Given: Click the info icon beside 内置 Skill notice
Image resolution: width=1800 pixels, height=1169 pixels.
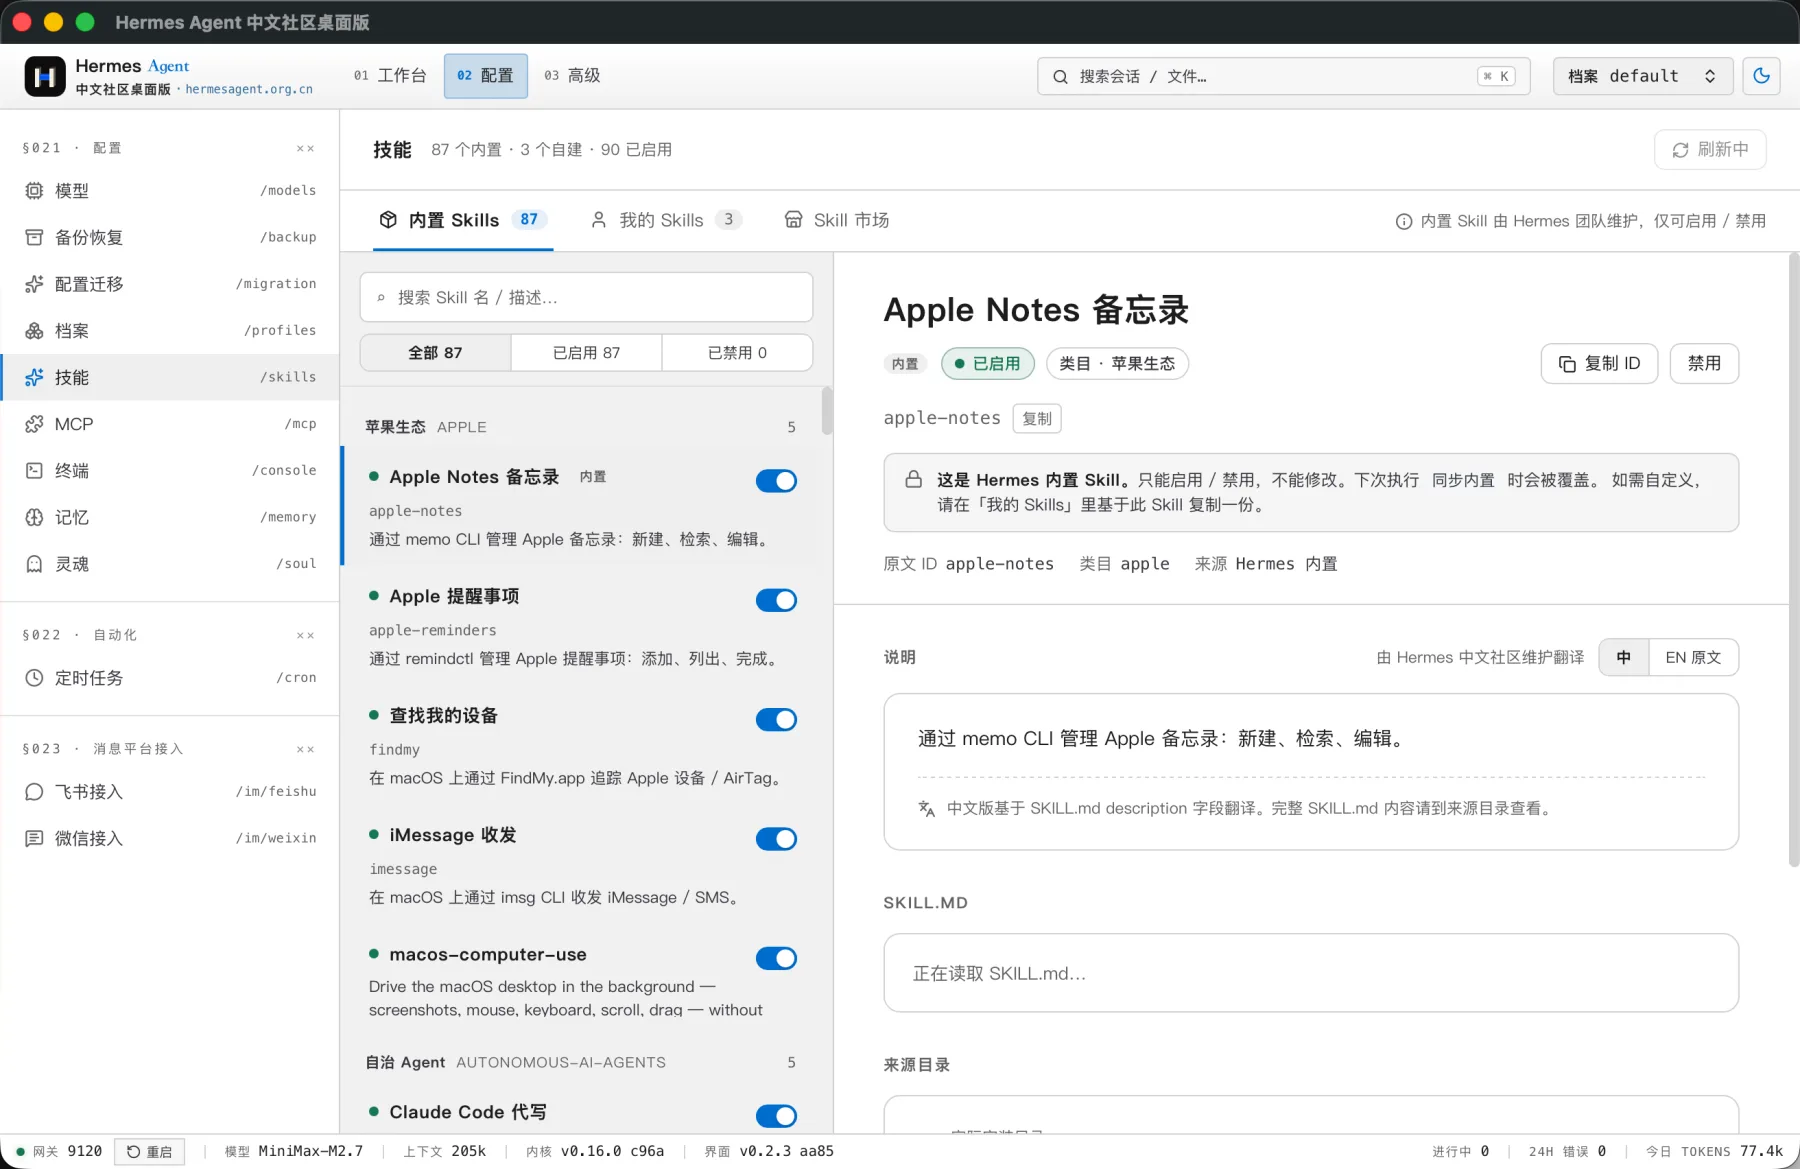Looking at the screenshot, I should click(1404, 221).
